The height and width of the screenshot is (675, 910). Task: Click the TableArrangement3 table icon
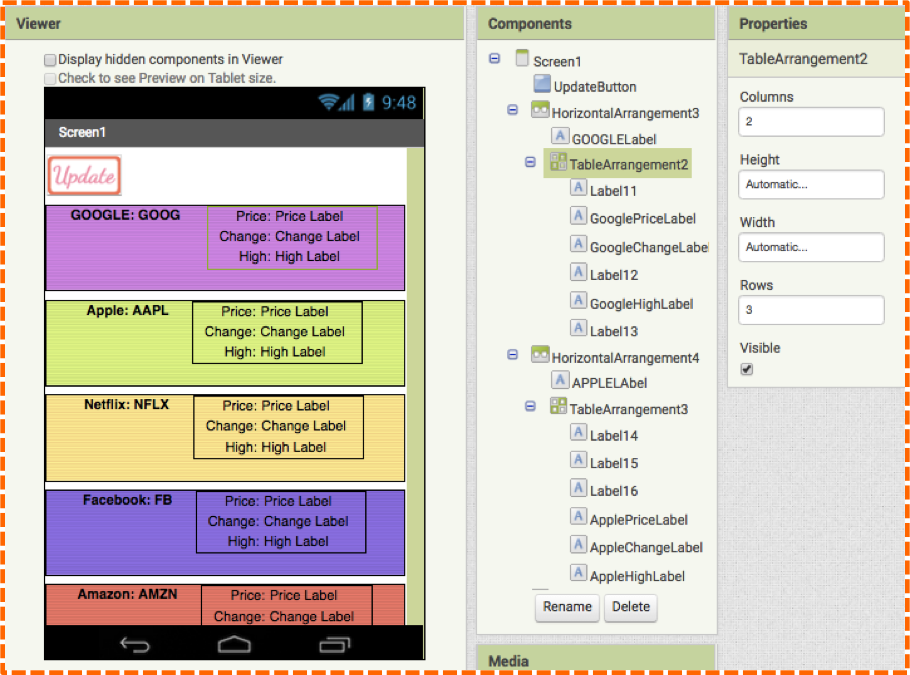pos(558,406)
